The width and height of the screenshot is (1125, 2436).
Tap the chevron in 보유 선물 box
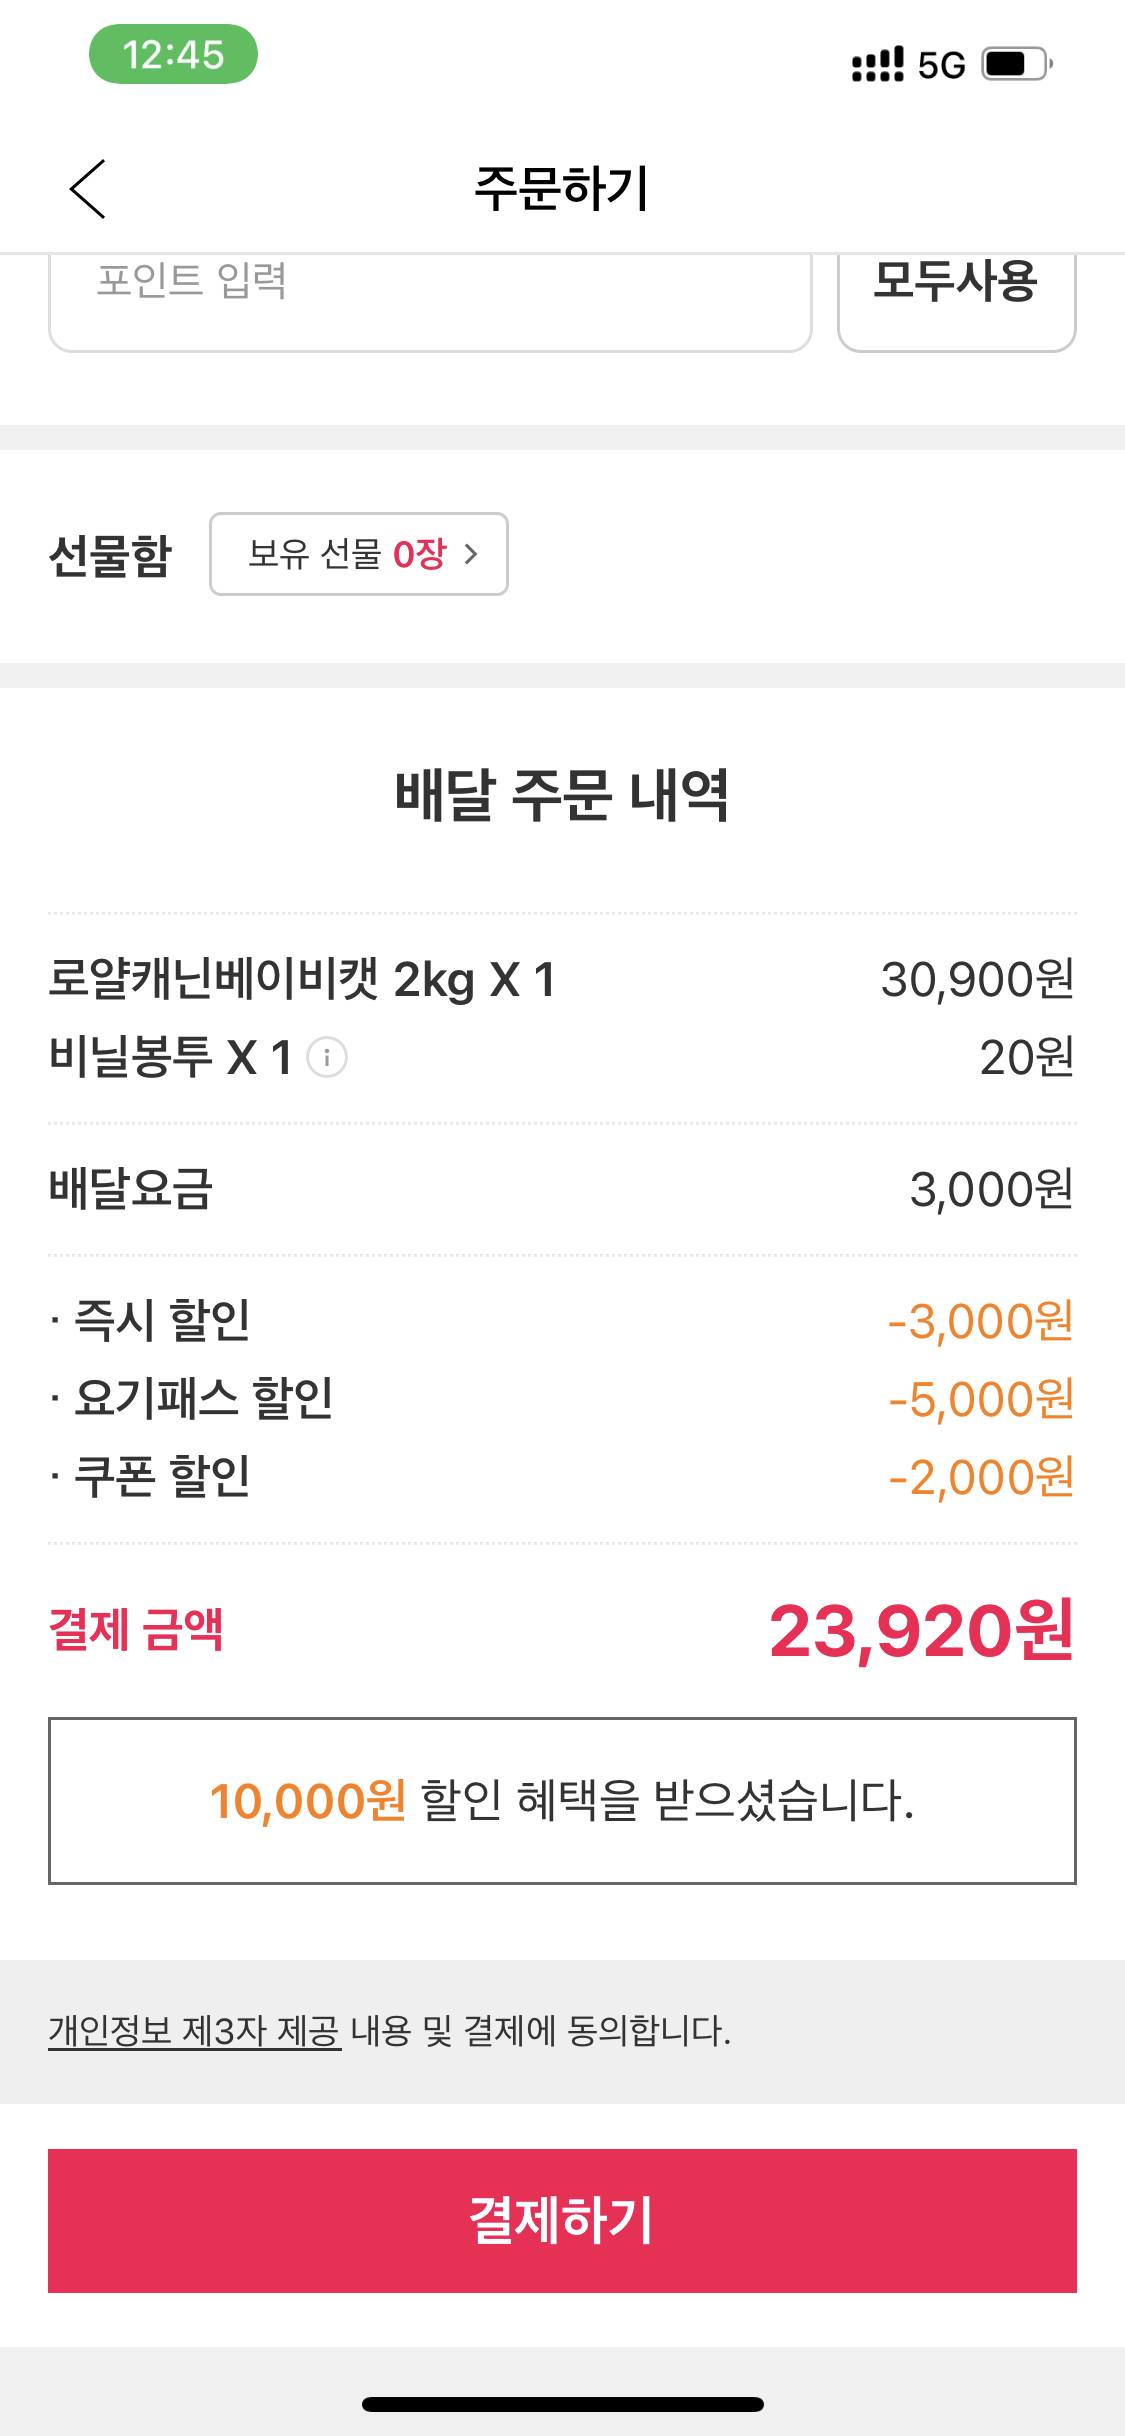point(471,554)
